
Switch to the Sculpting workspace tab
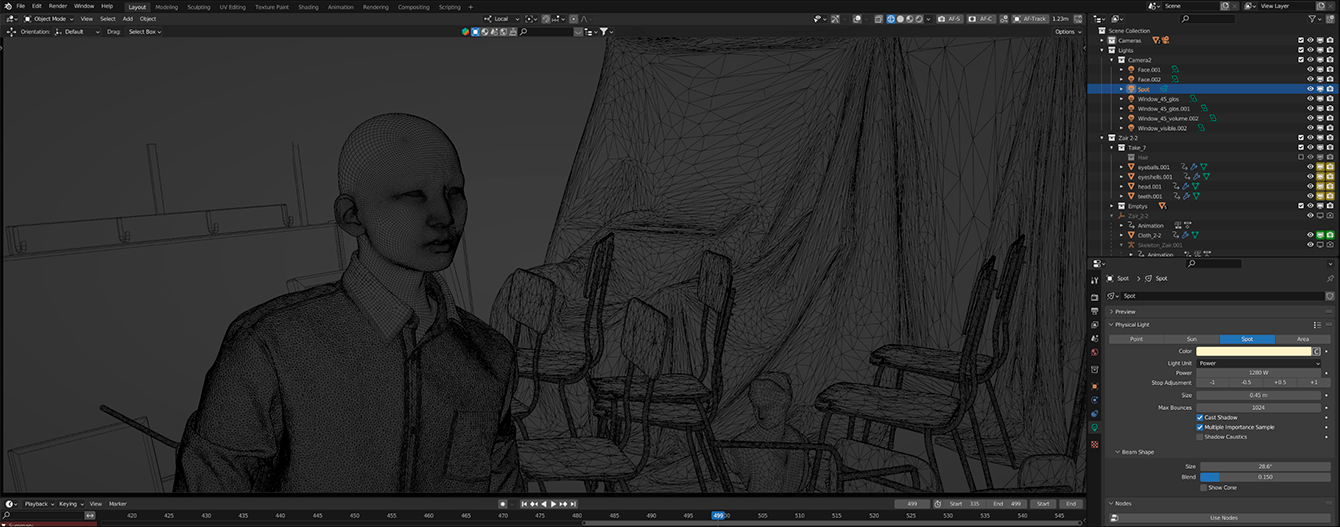coord(198,7)
